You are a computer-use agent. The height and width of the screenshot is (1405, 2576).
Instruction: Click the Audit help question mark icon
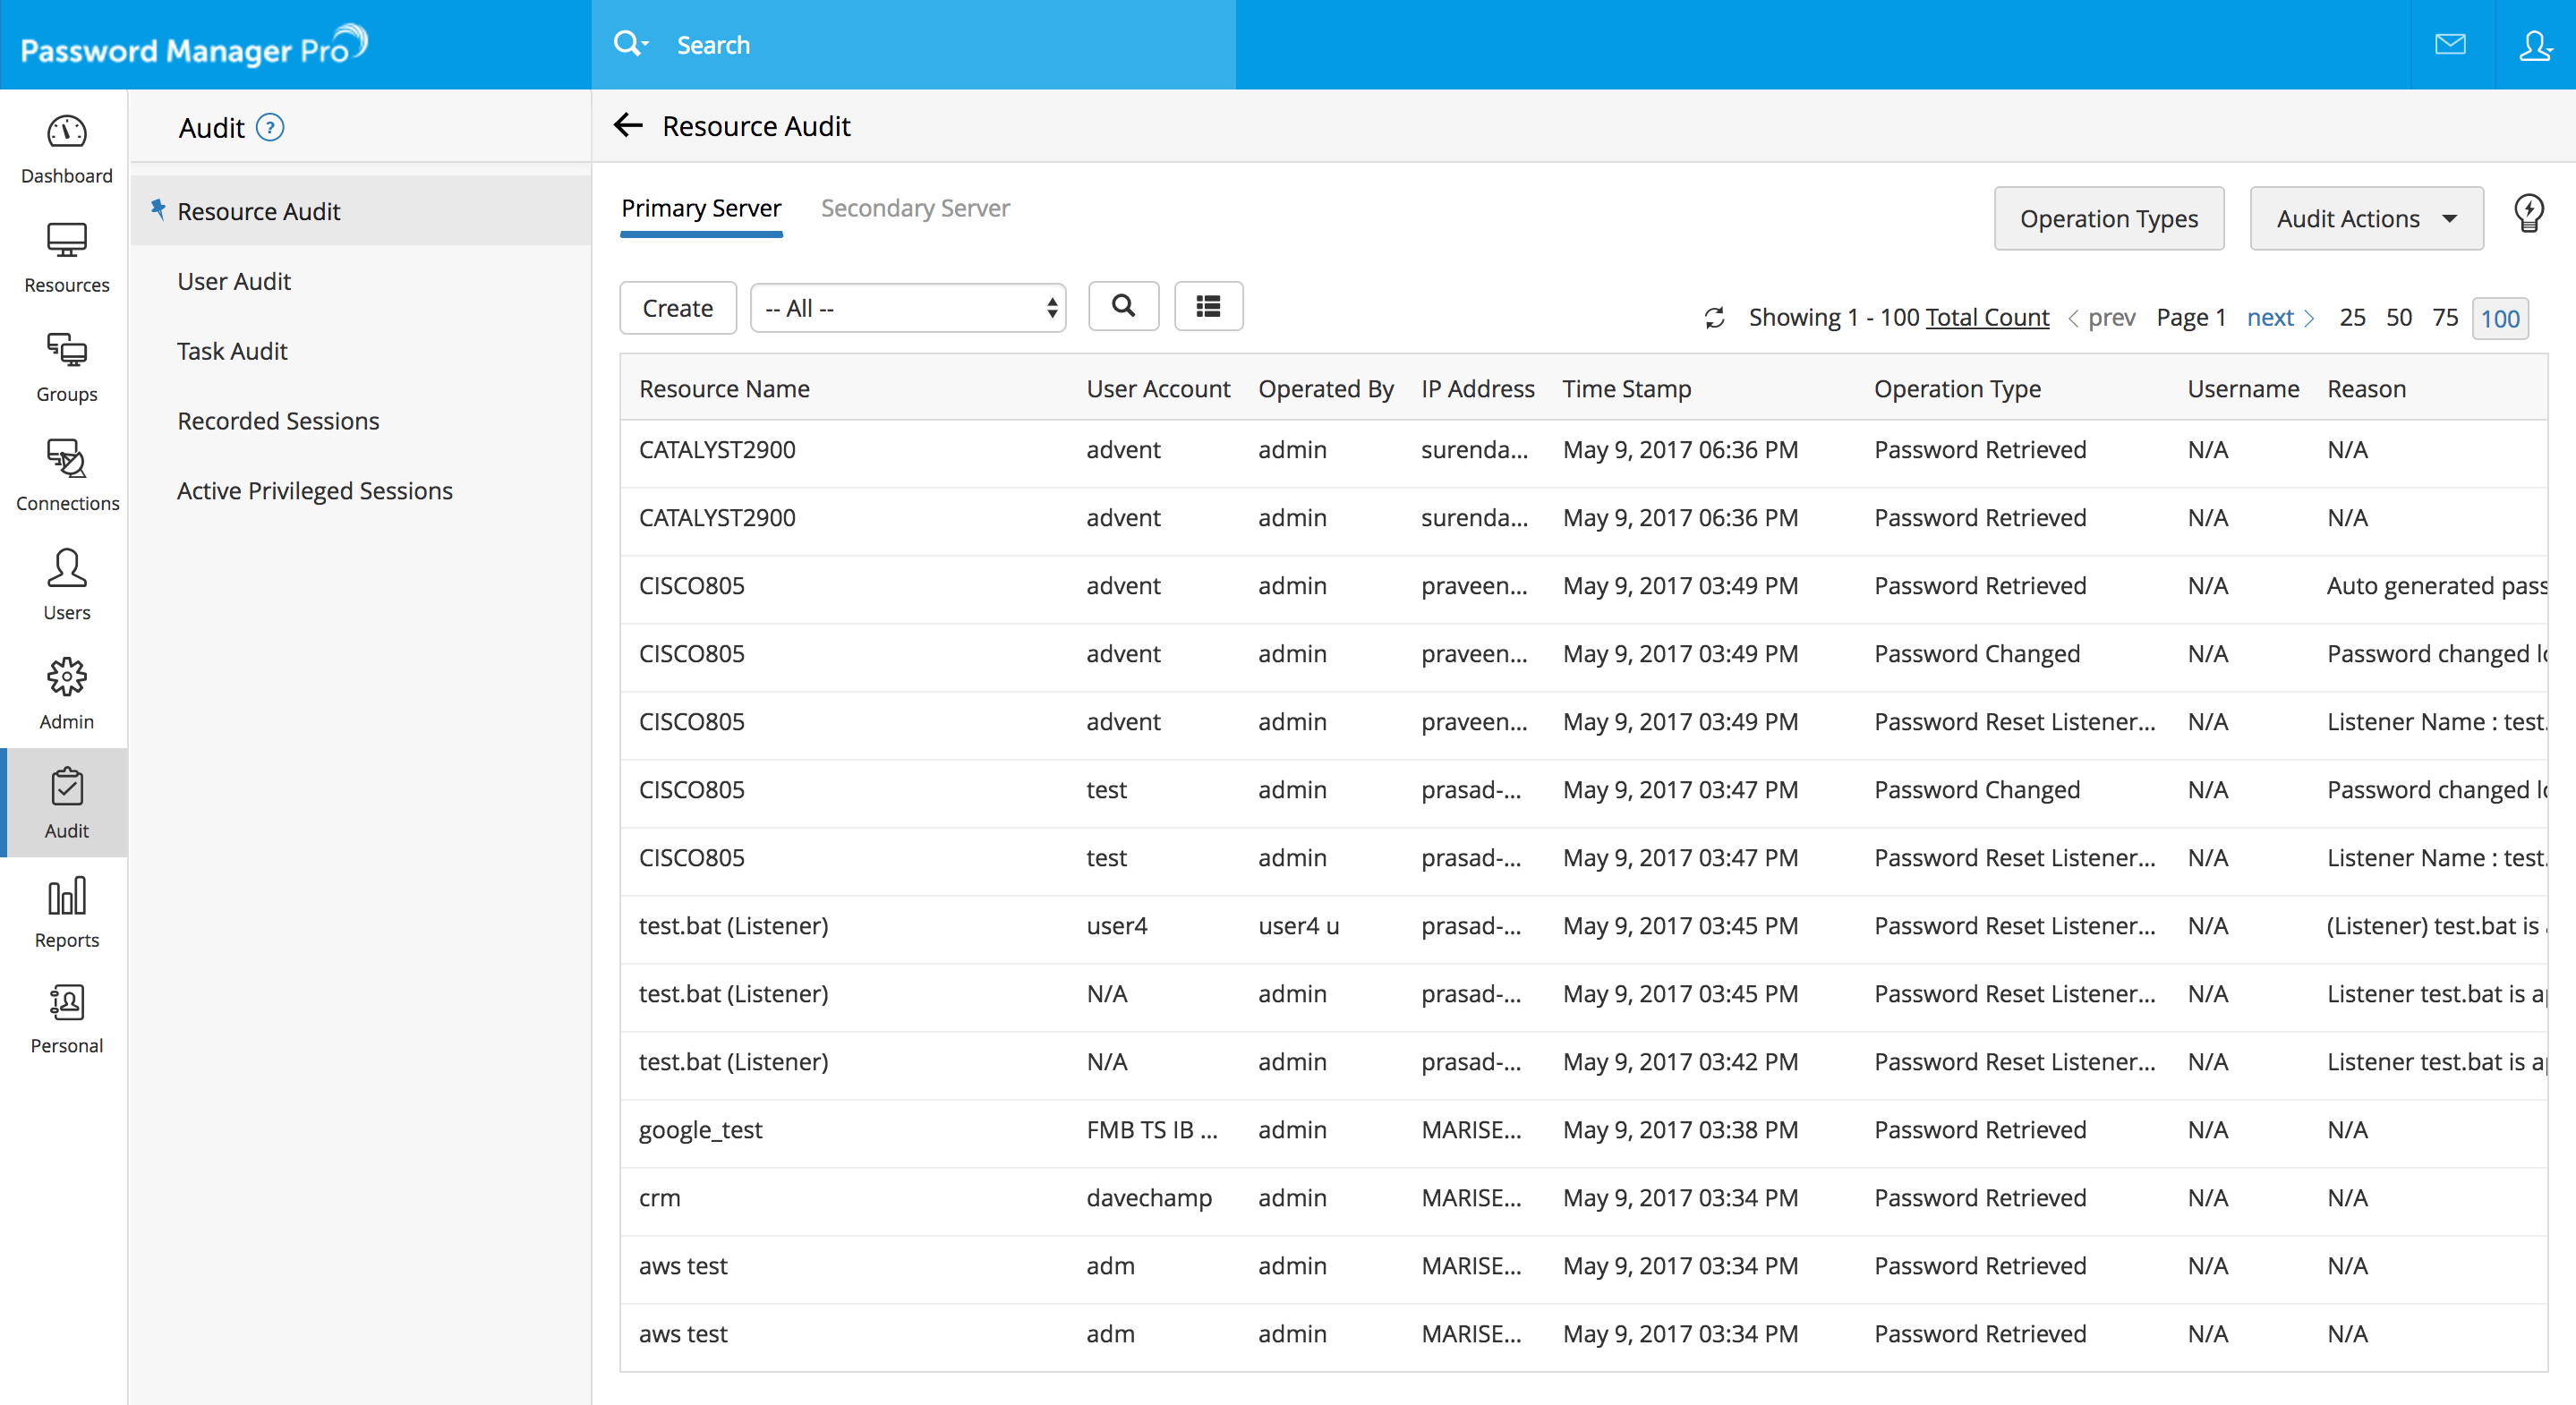click(270, 128)
